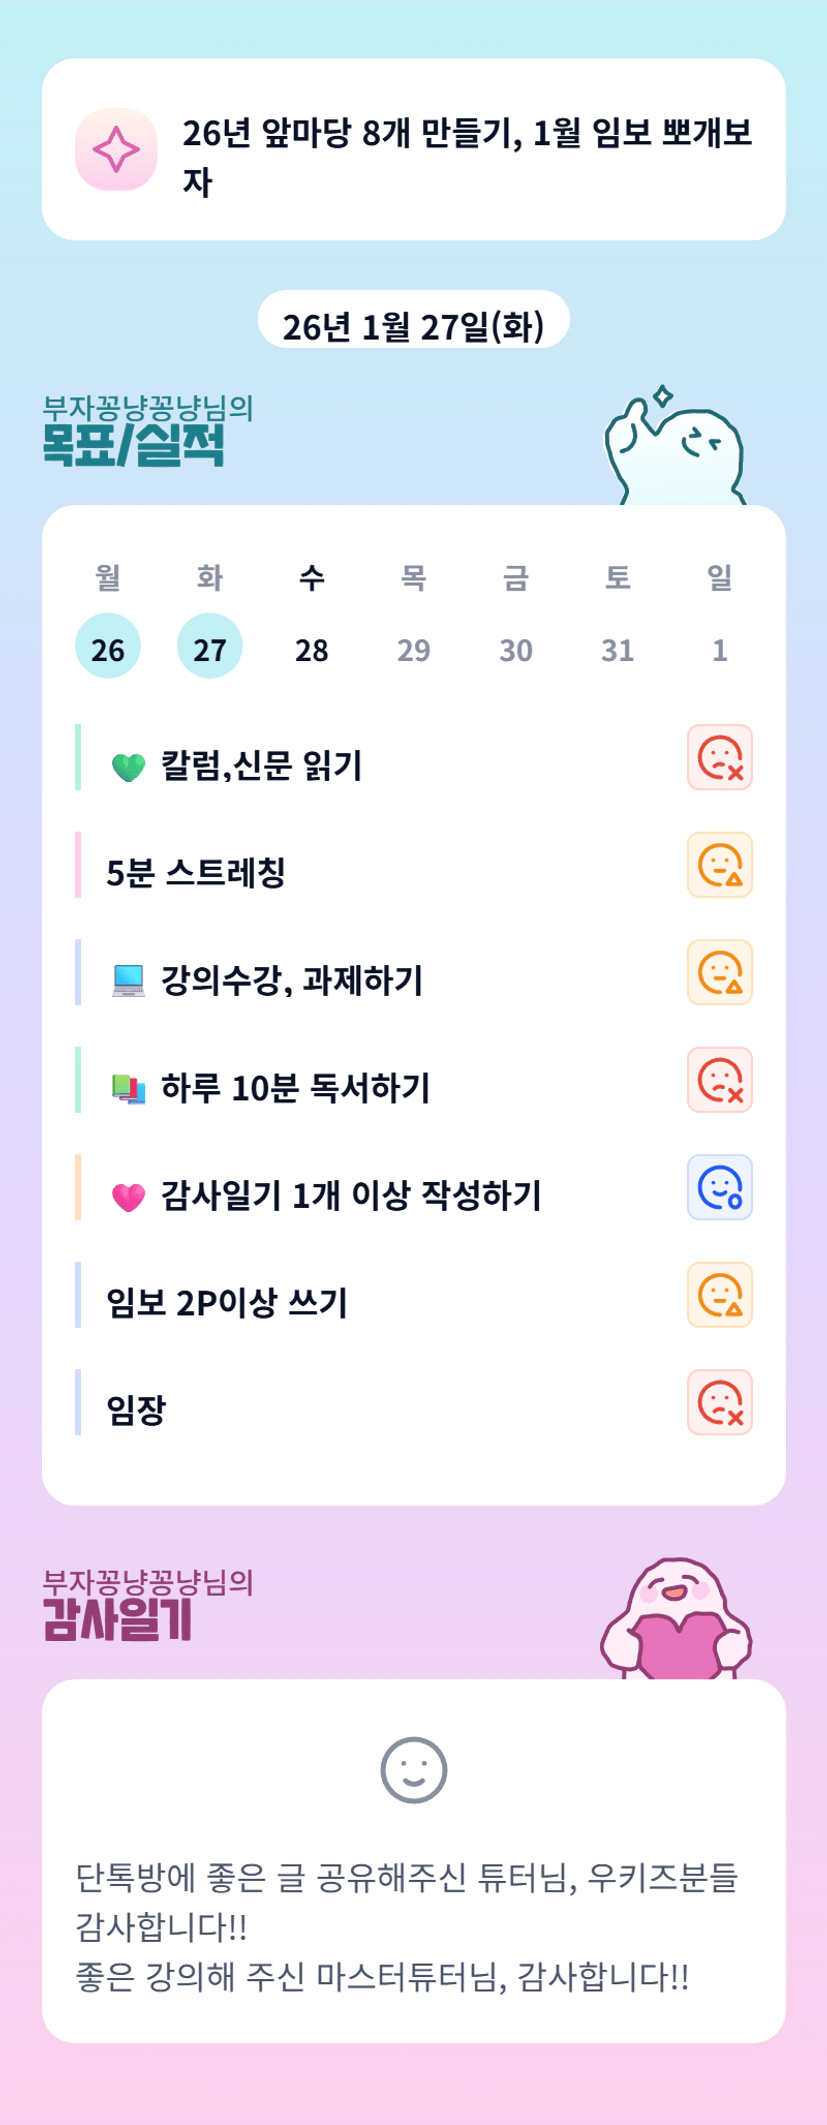Select Sunday 1 in the week row
The width and height of the screenshot is (827, 2125).
click(720, 649)
